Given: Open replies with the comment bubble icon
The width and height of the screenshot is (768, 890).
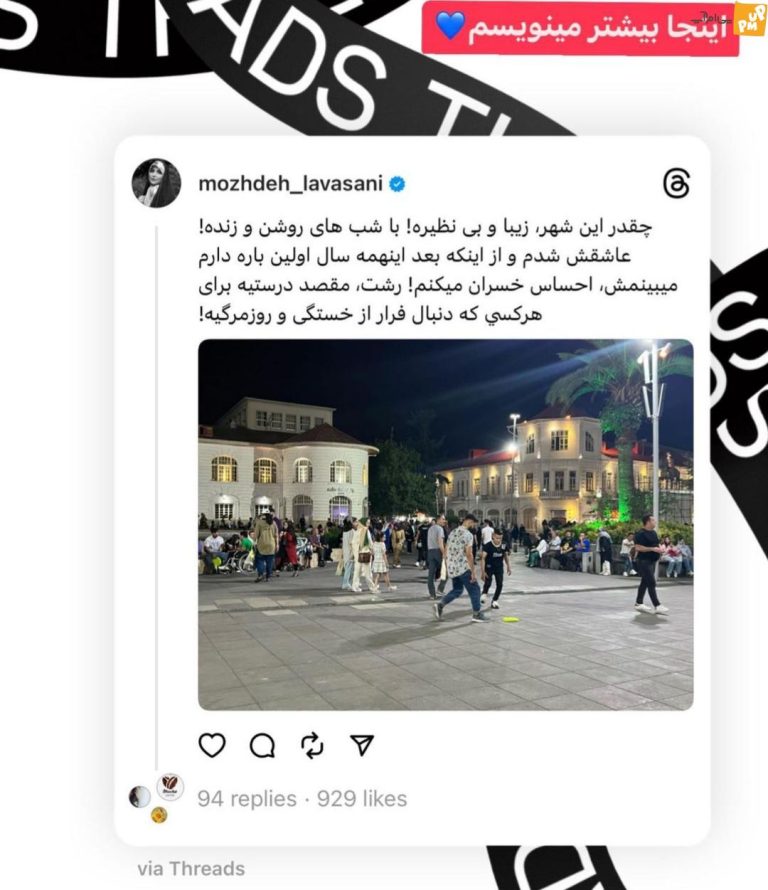Looking at the screenshot, I should coord(263,746).
